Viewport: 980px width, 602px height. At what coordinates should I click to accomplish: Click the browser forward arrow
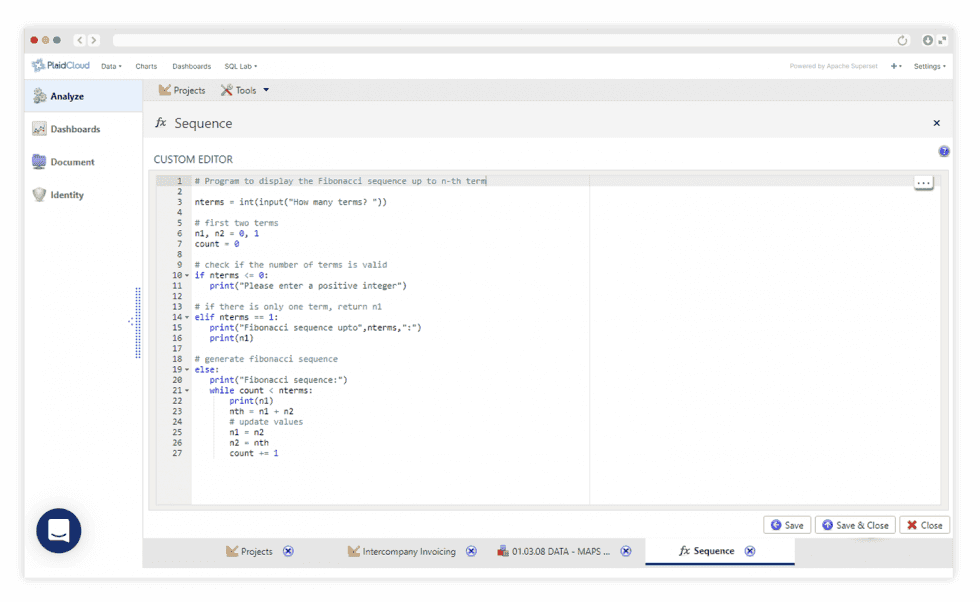[93, 40]
